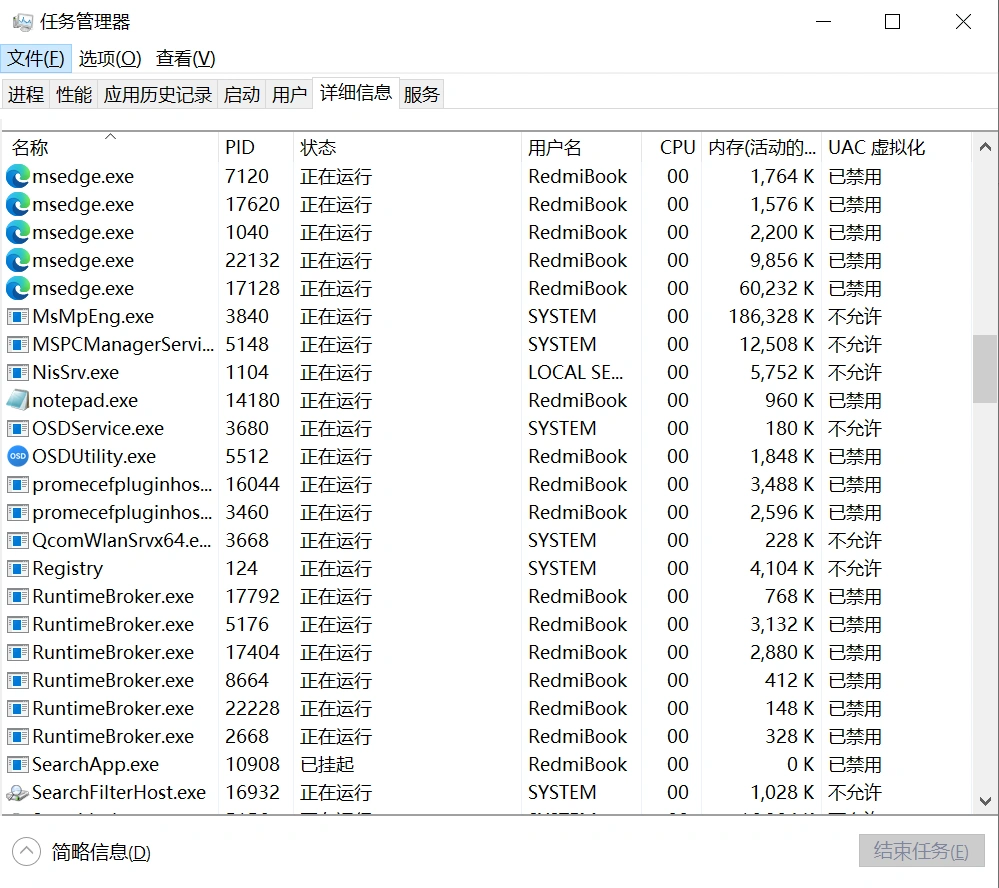The image size is (999, 888).
Task: Click the 简略信息 link text
Action: point(101,852)
